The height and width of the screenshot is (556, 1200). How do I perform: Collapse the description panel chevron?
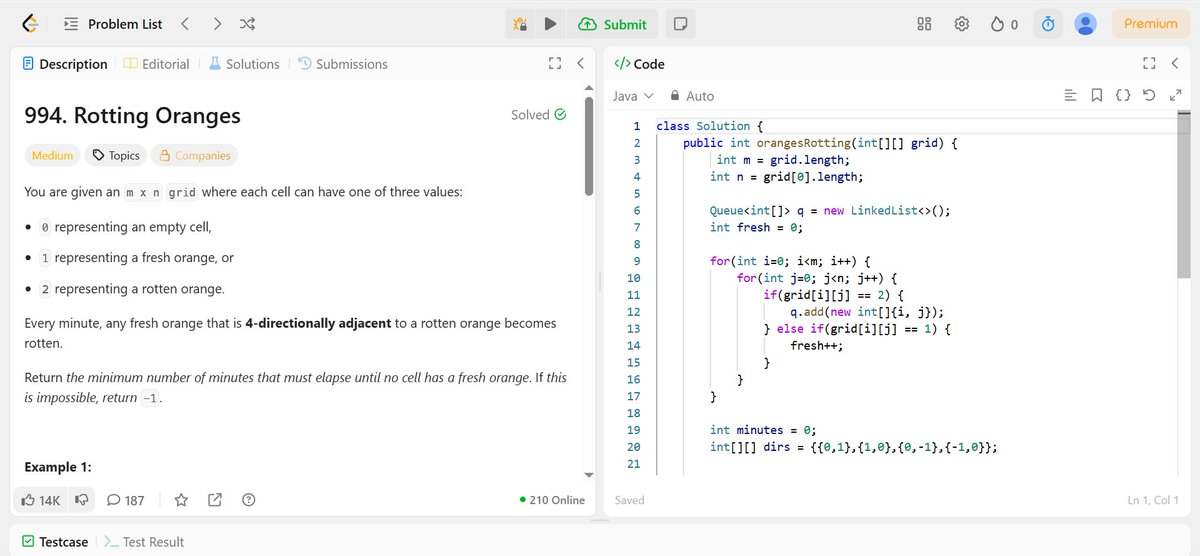pyautogui.click(x=580, y=64)
